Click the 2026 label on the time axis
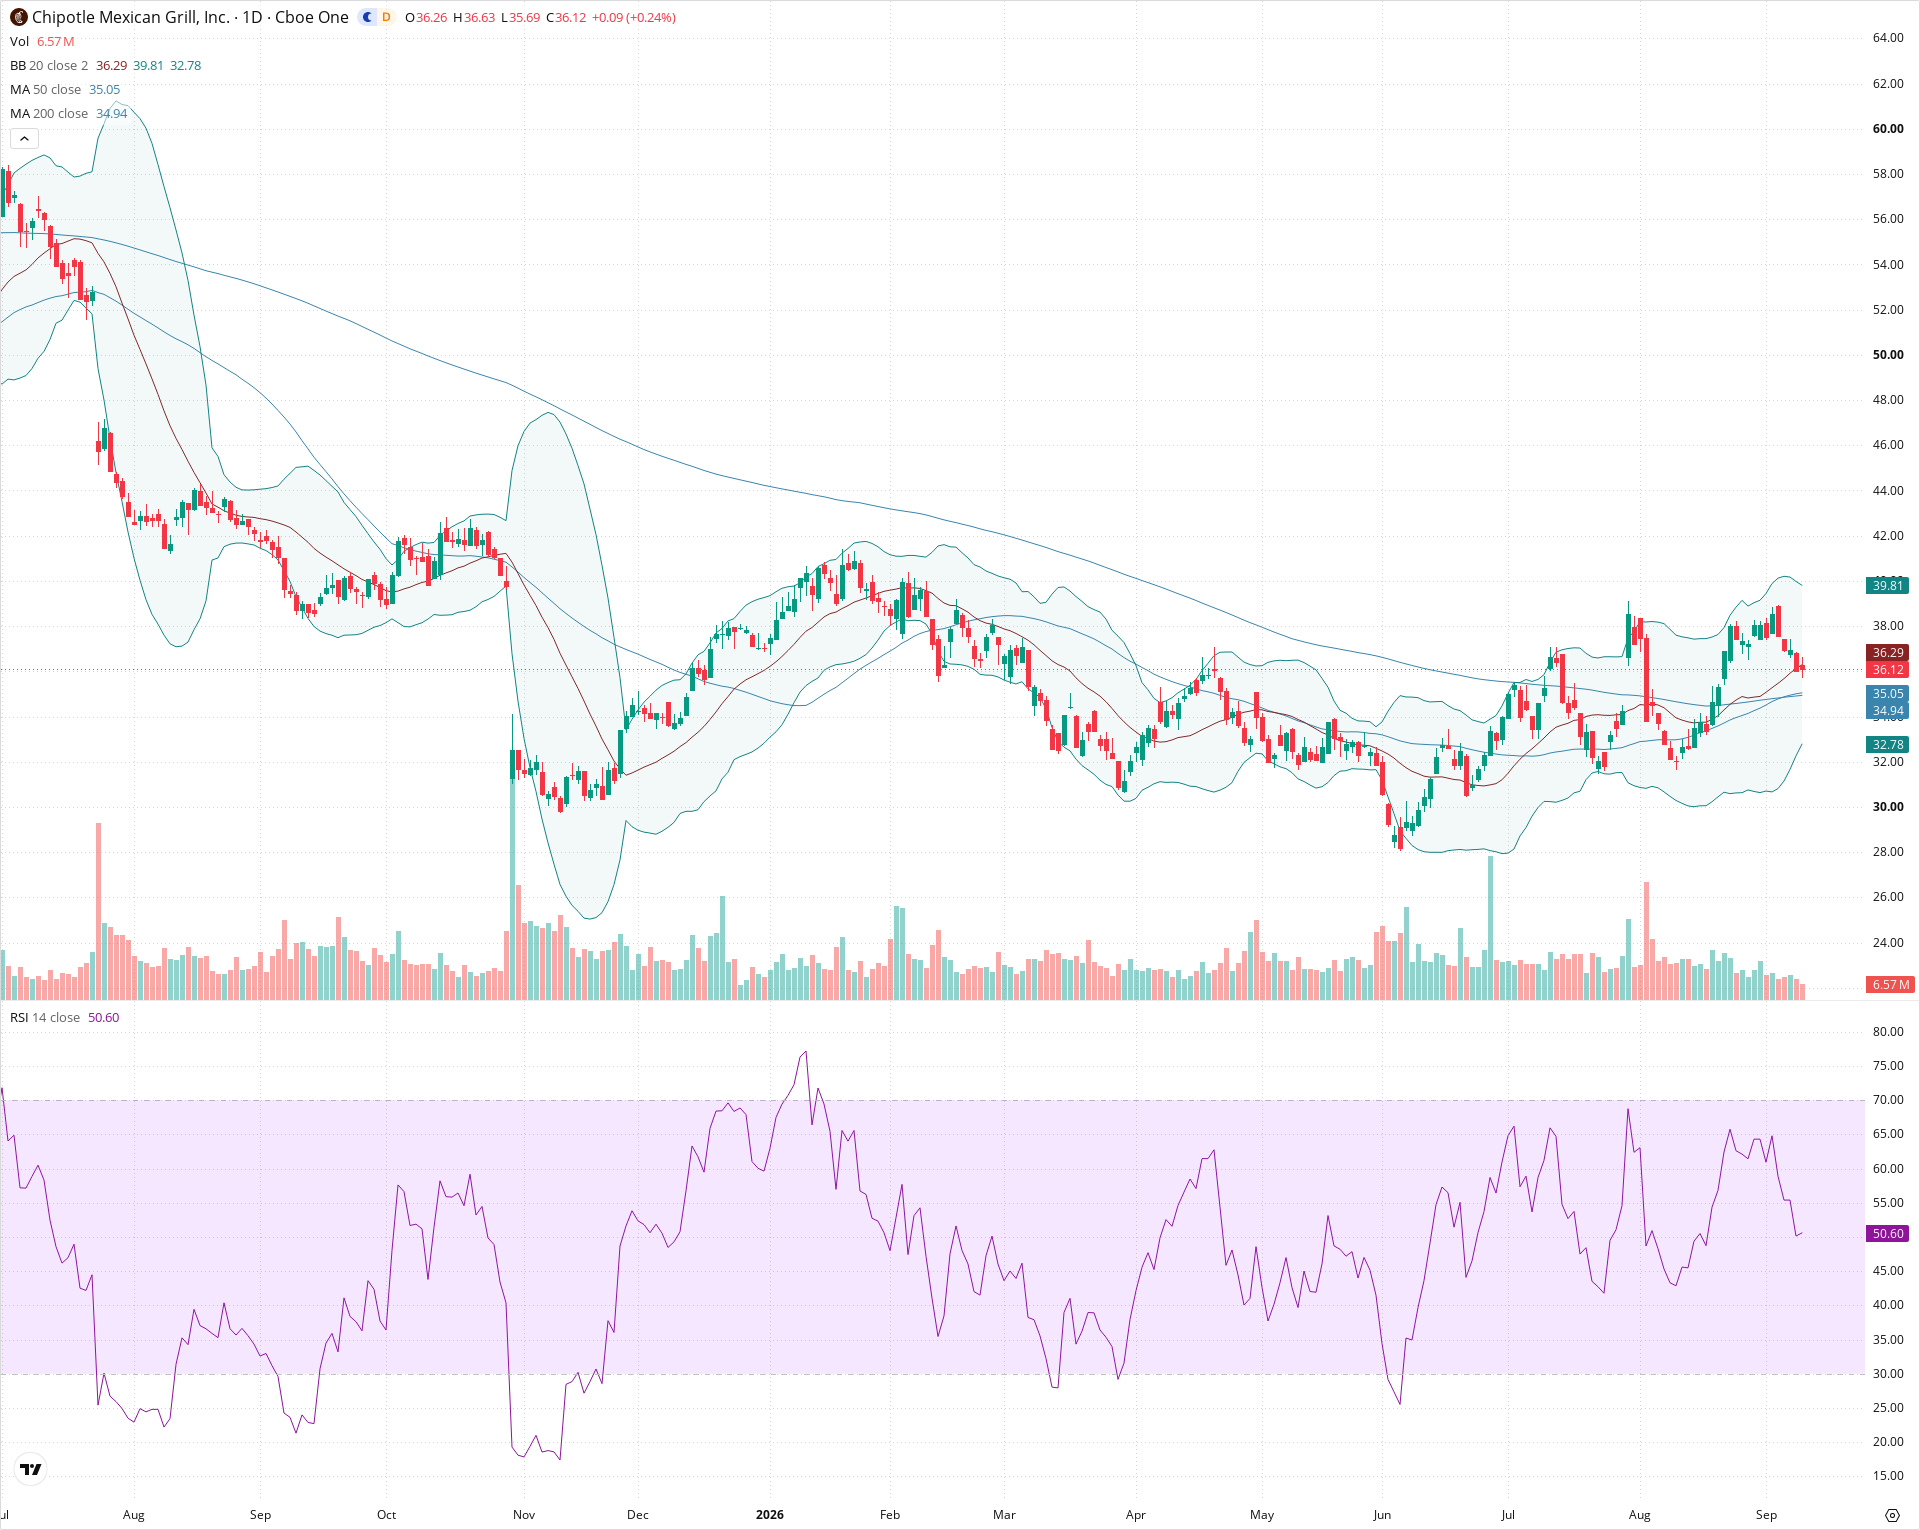This screenshot has height=1530, width=1920. point(770,1514)
